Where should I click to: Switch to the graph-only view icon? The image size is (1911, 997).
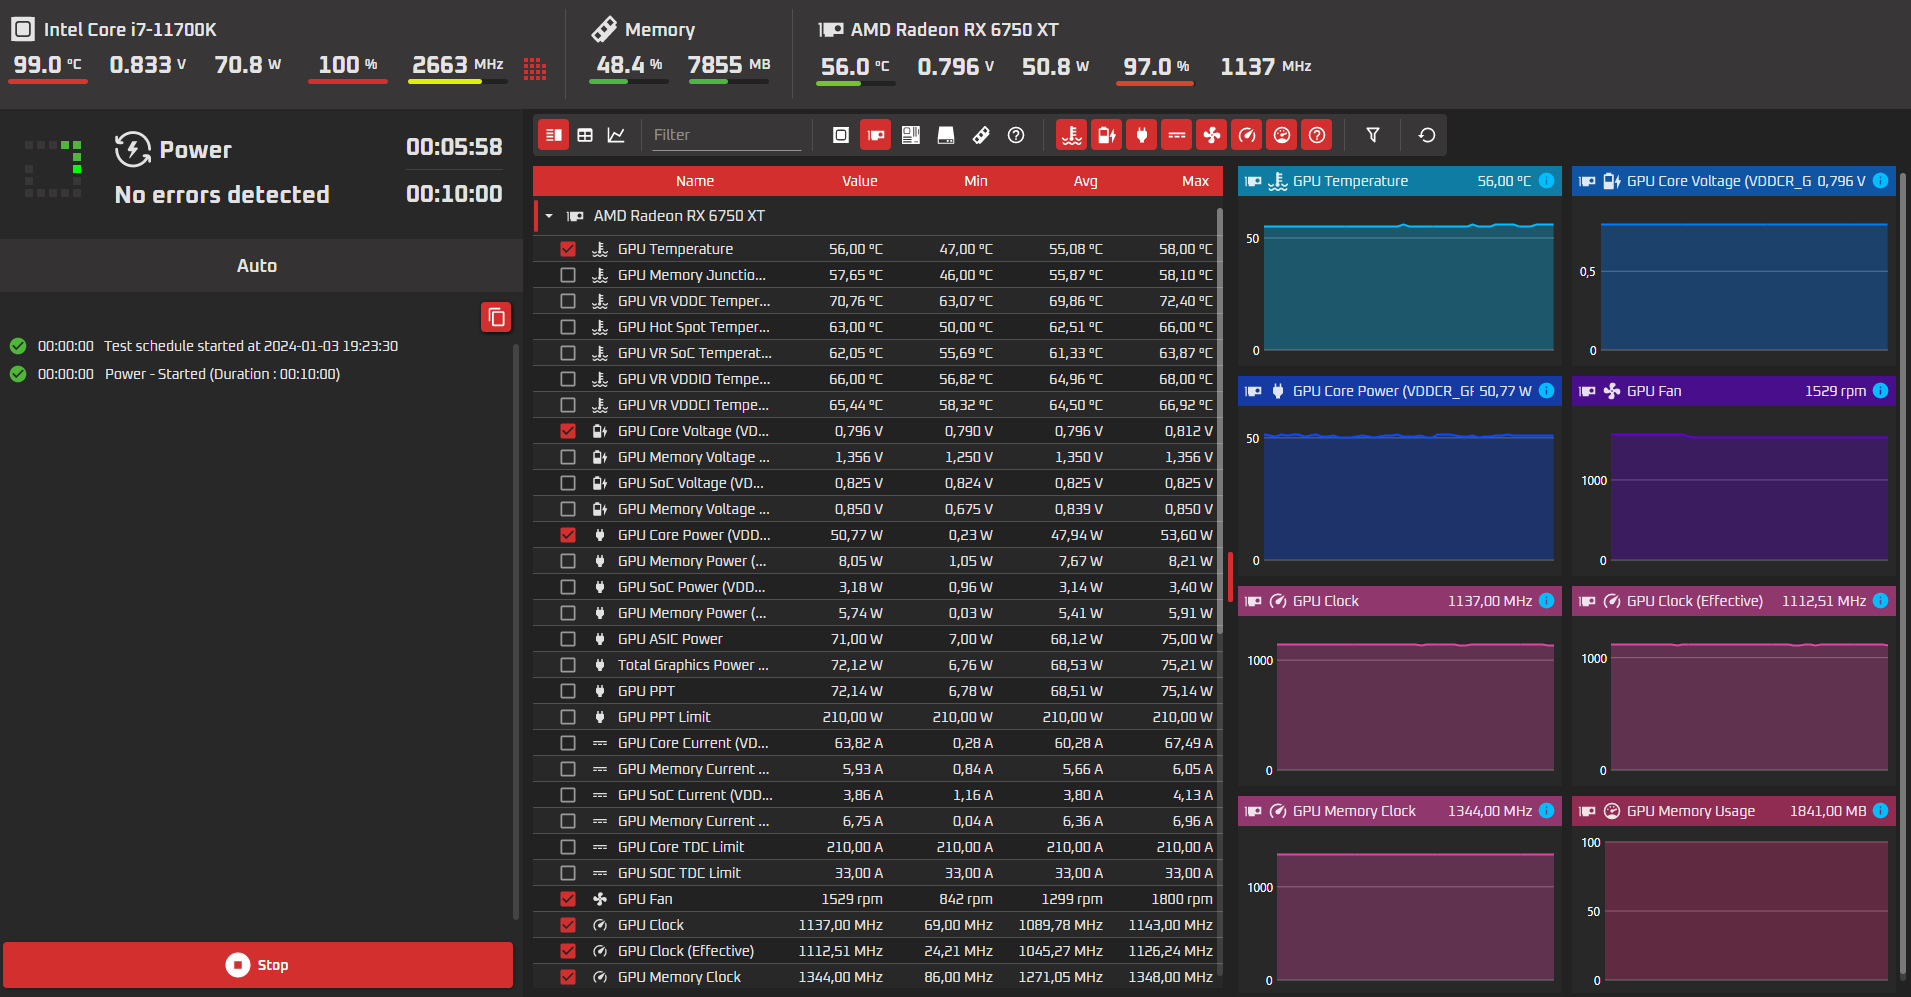click(617, 135)
